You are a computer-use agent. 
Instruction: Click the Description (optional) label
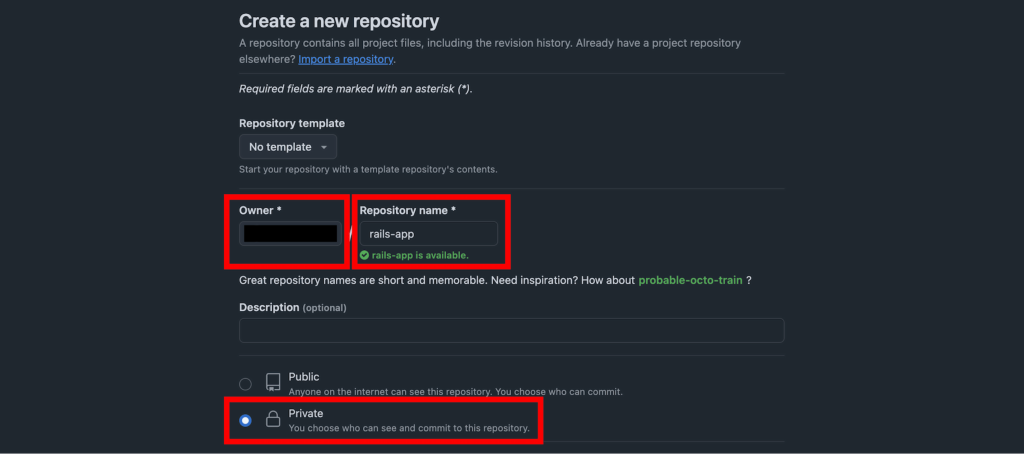(292, 307)
